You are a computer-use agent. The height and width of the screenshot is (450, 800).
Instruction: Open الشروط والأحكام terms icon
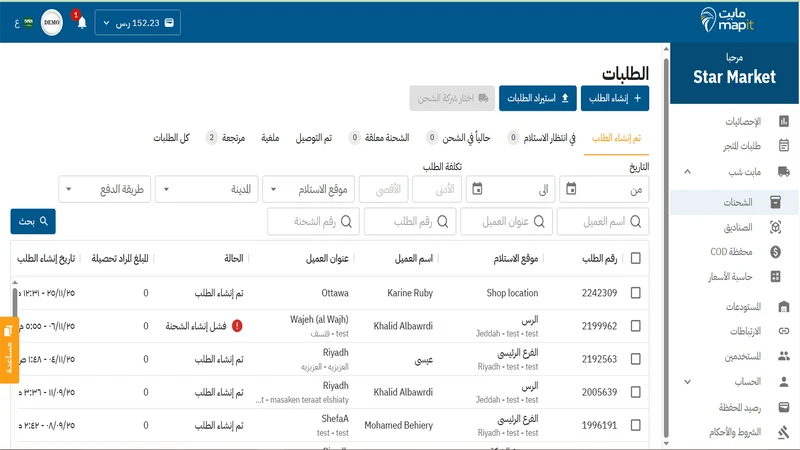pyautogui.click(x=784, y=432)
